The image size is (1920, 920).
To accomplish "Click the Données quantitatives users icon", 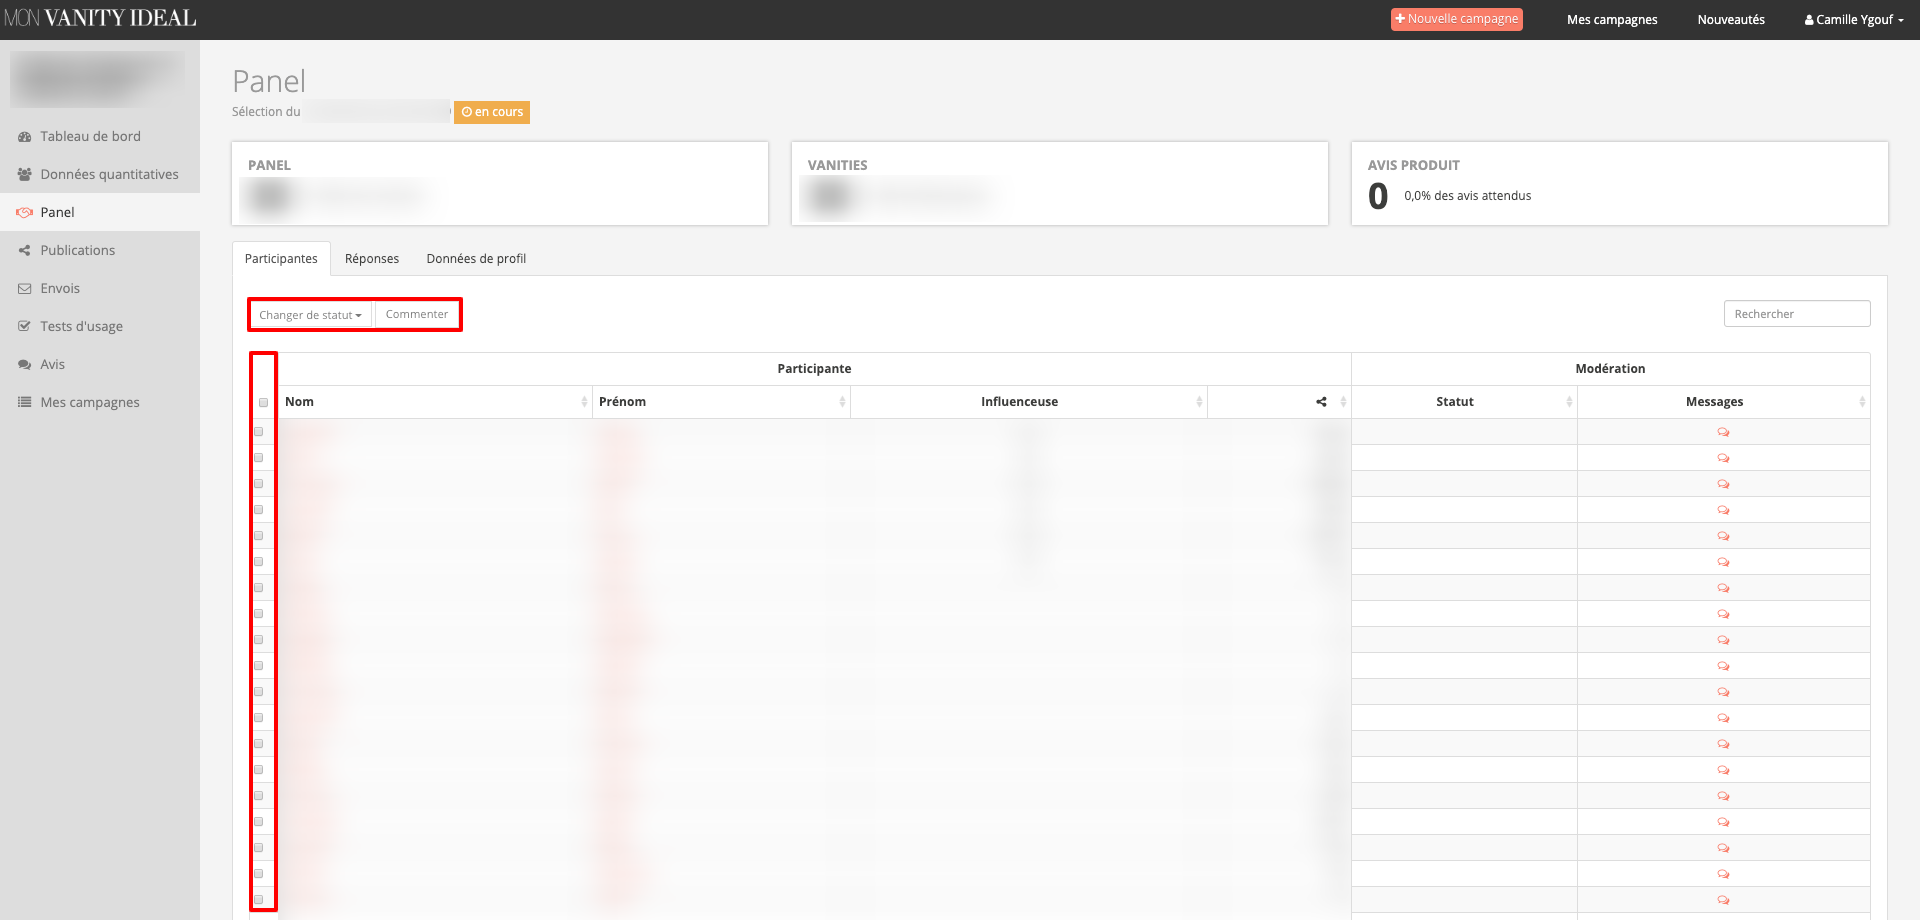I will pos(25,175).
